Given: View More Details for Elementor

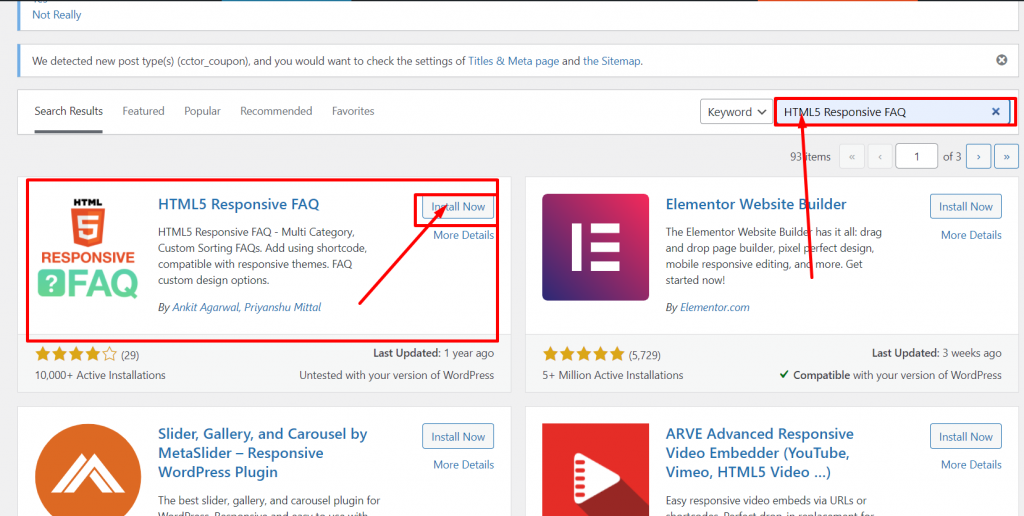Looking at the screenshot, I should (971, 235).
